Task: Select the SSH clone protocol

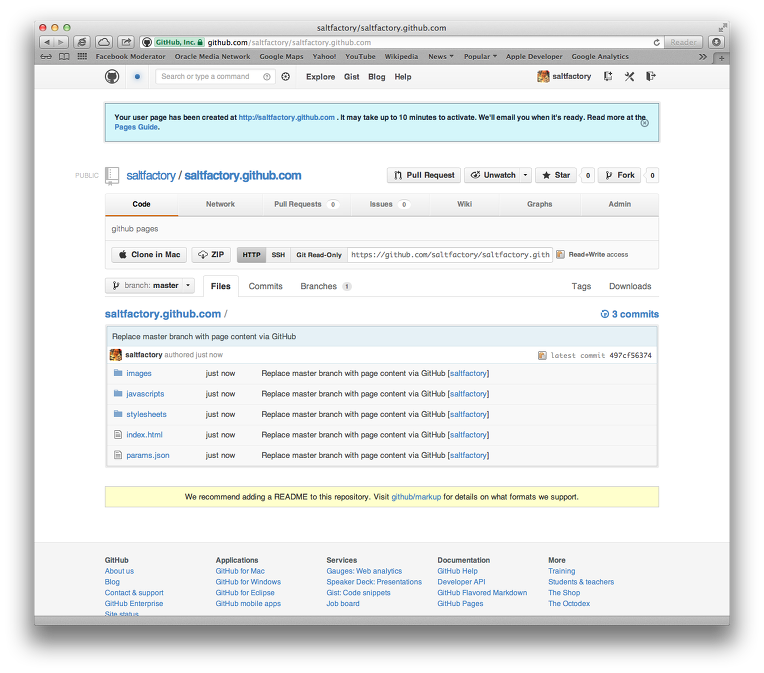Action: (278, 255)
